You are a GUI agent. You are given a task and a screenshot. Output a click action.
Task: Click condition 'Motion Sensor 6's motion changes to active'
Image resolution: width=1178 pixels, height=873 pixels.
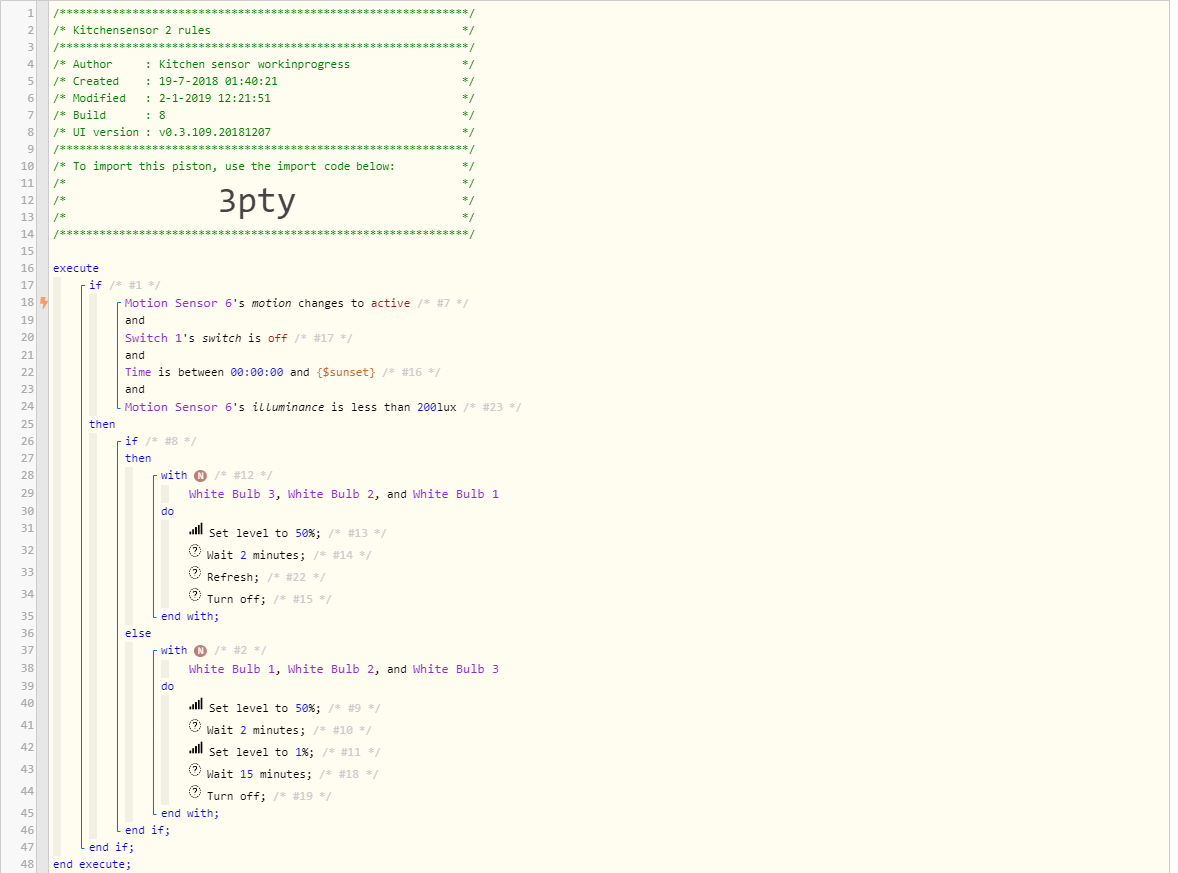pos(267,304)
